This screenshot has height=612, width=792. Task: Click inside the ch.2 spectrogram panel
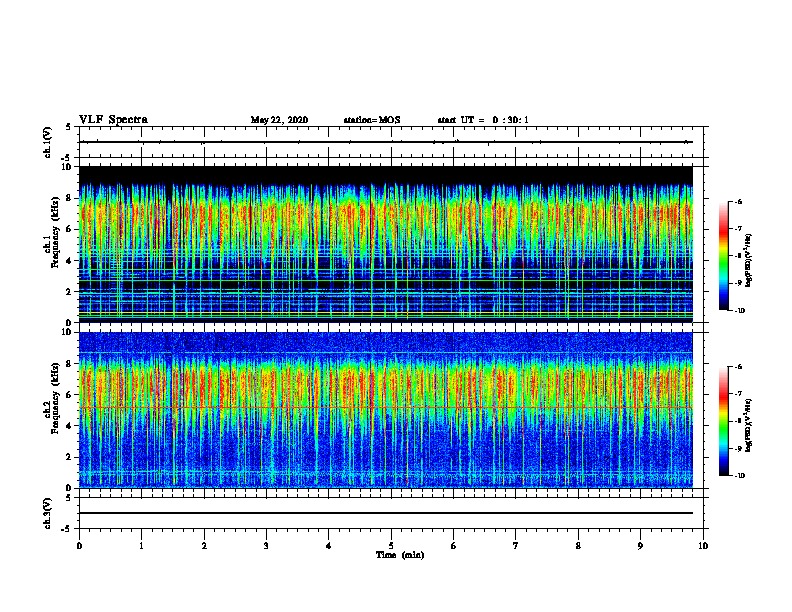click(386, 410)
